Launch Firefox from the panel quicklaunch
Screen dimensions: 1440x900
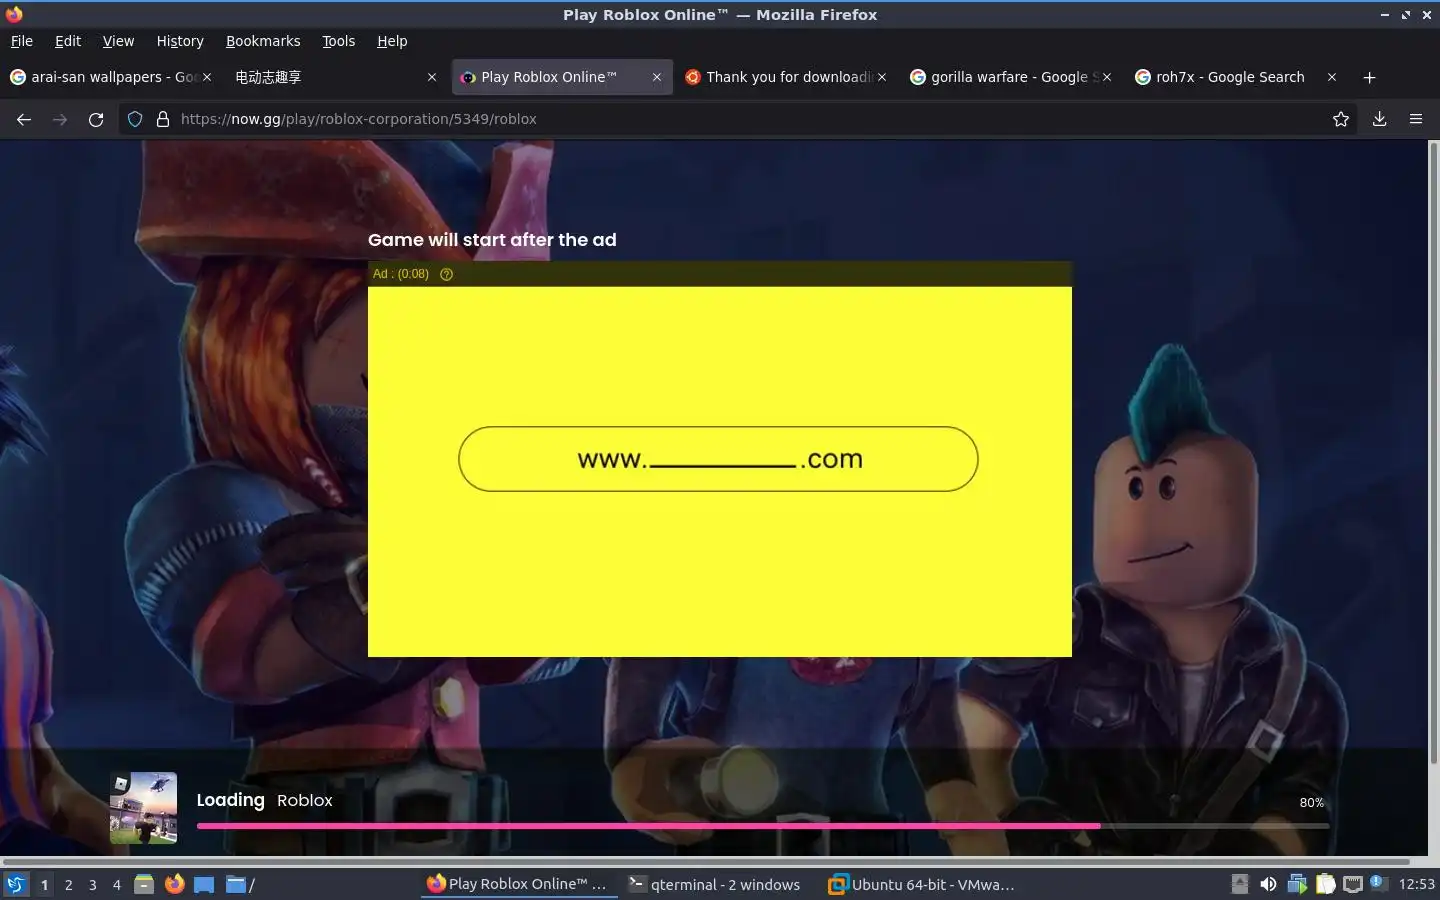pyautogui.click(x=174, y=884)
